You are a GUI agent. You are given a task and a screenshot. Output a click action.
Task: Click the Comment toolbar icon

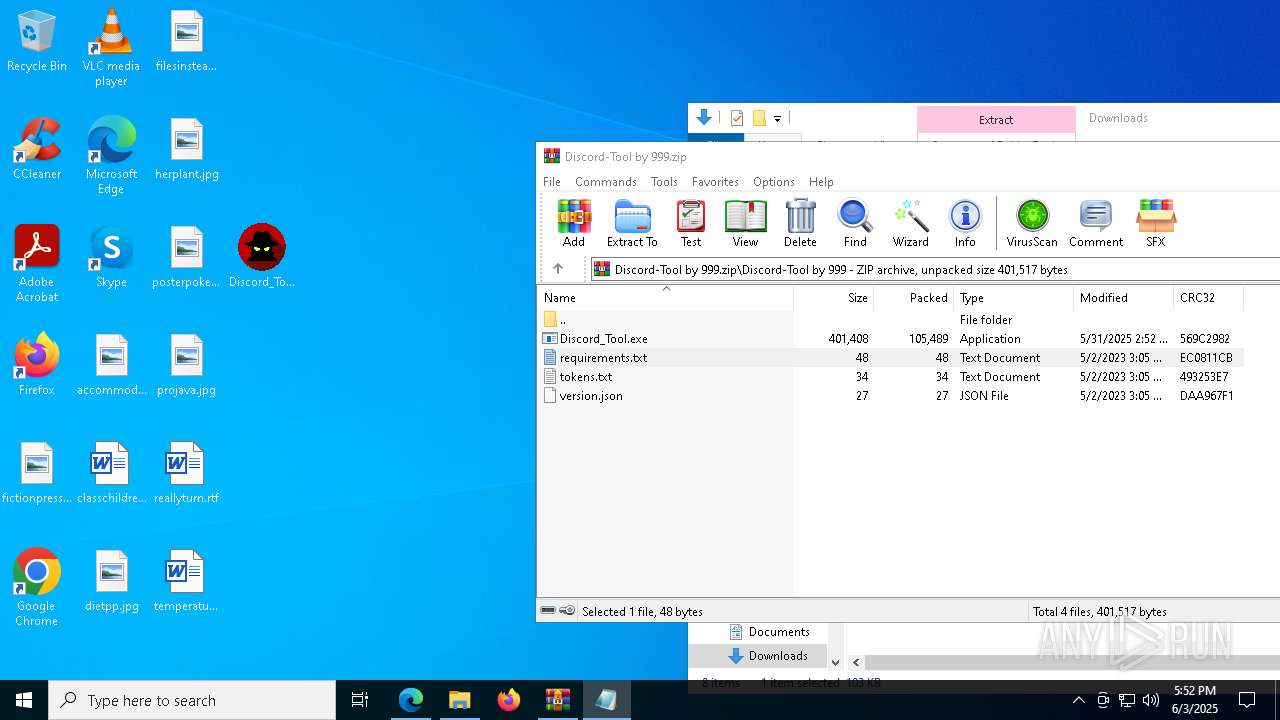tap(1096, 223)
